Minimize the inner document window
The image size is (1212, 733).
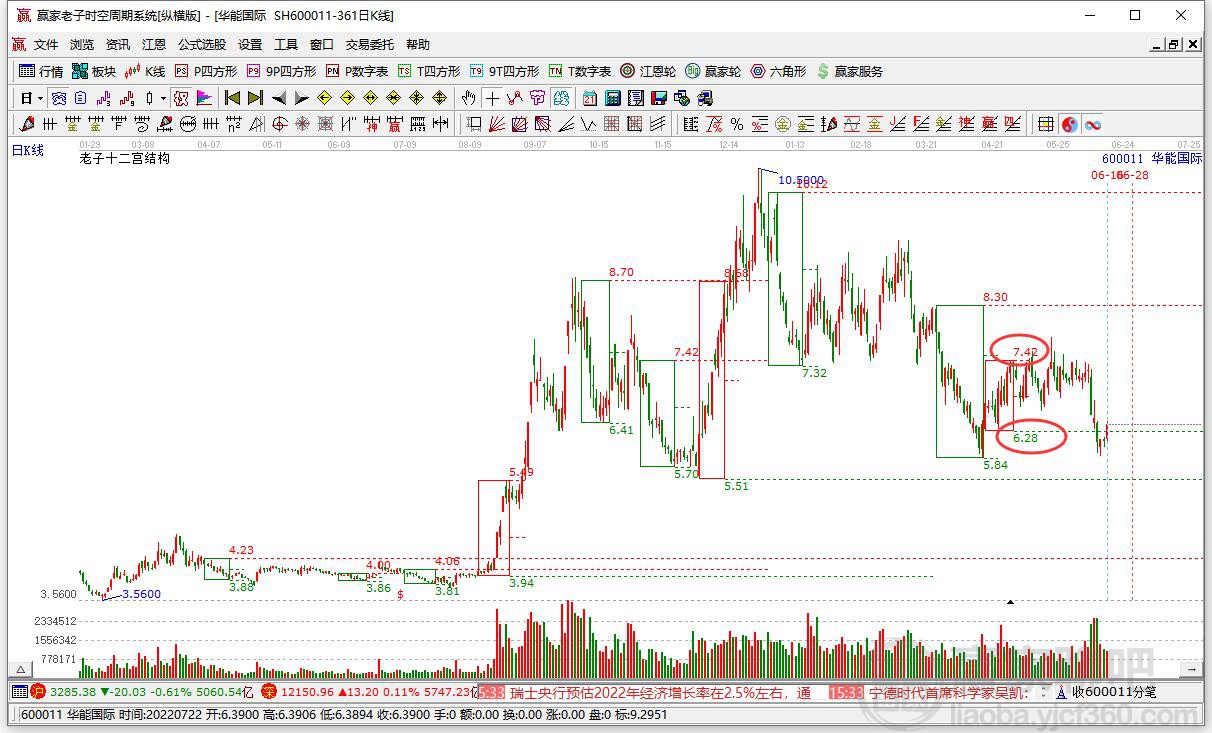1157,45
